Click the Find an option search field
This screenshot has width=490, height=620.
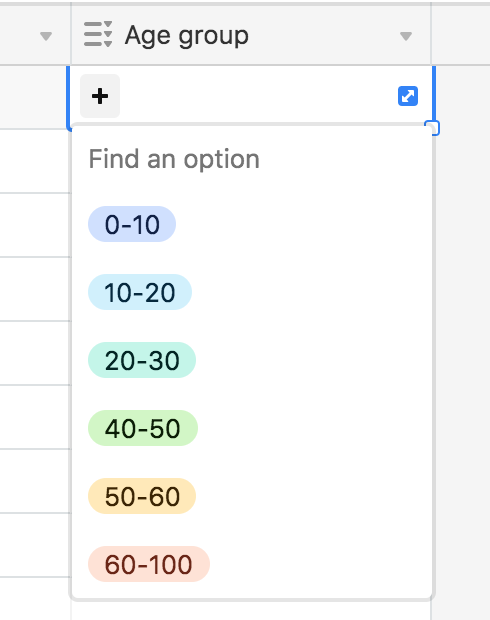[252, 159]
